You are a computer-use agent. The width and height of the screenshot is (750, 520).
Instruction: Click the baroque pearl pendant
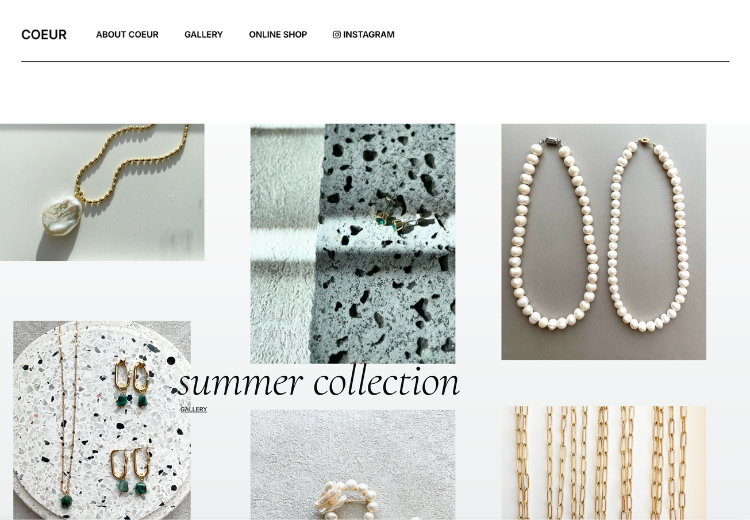tap(62, 216)
